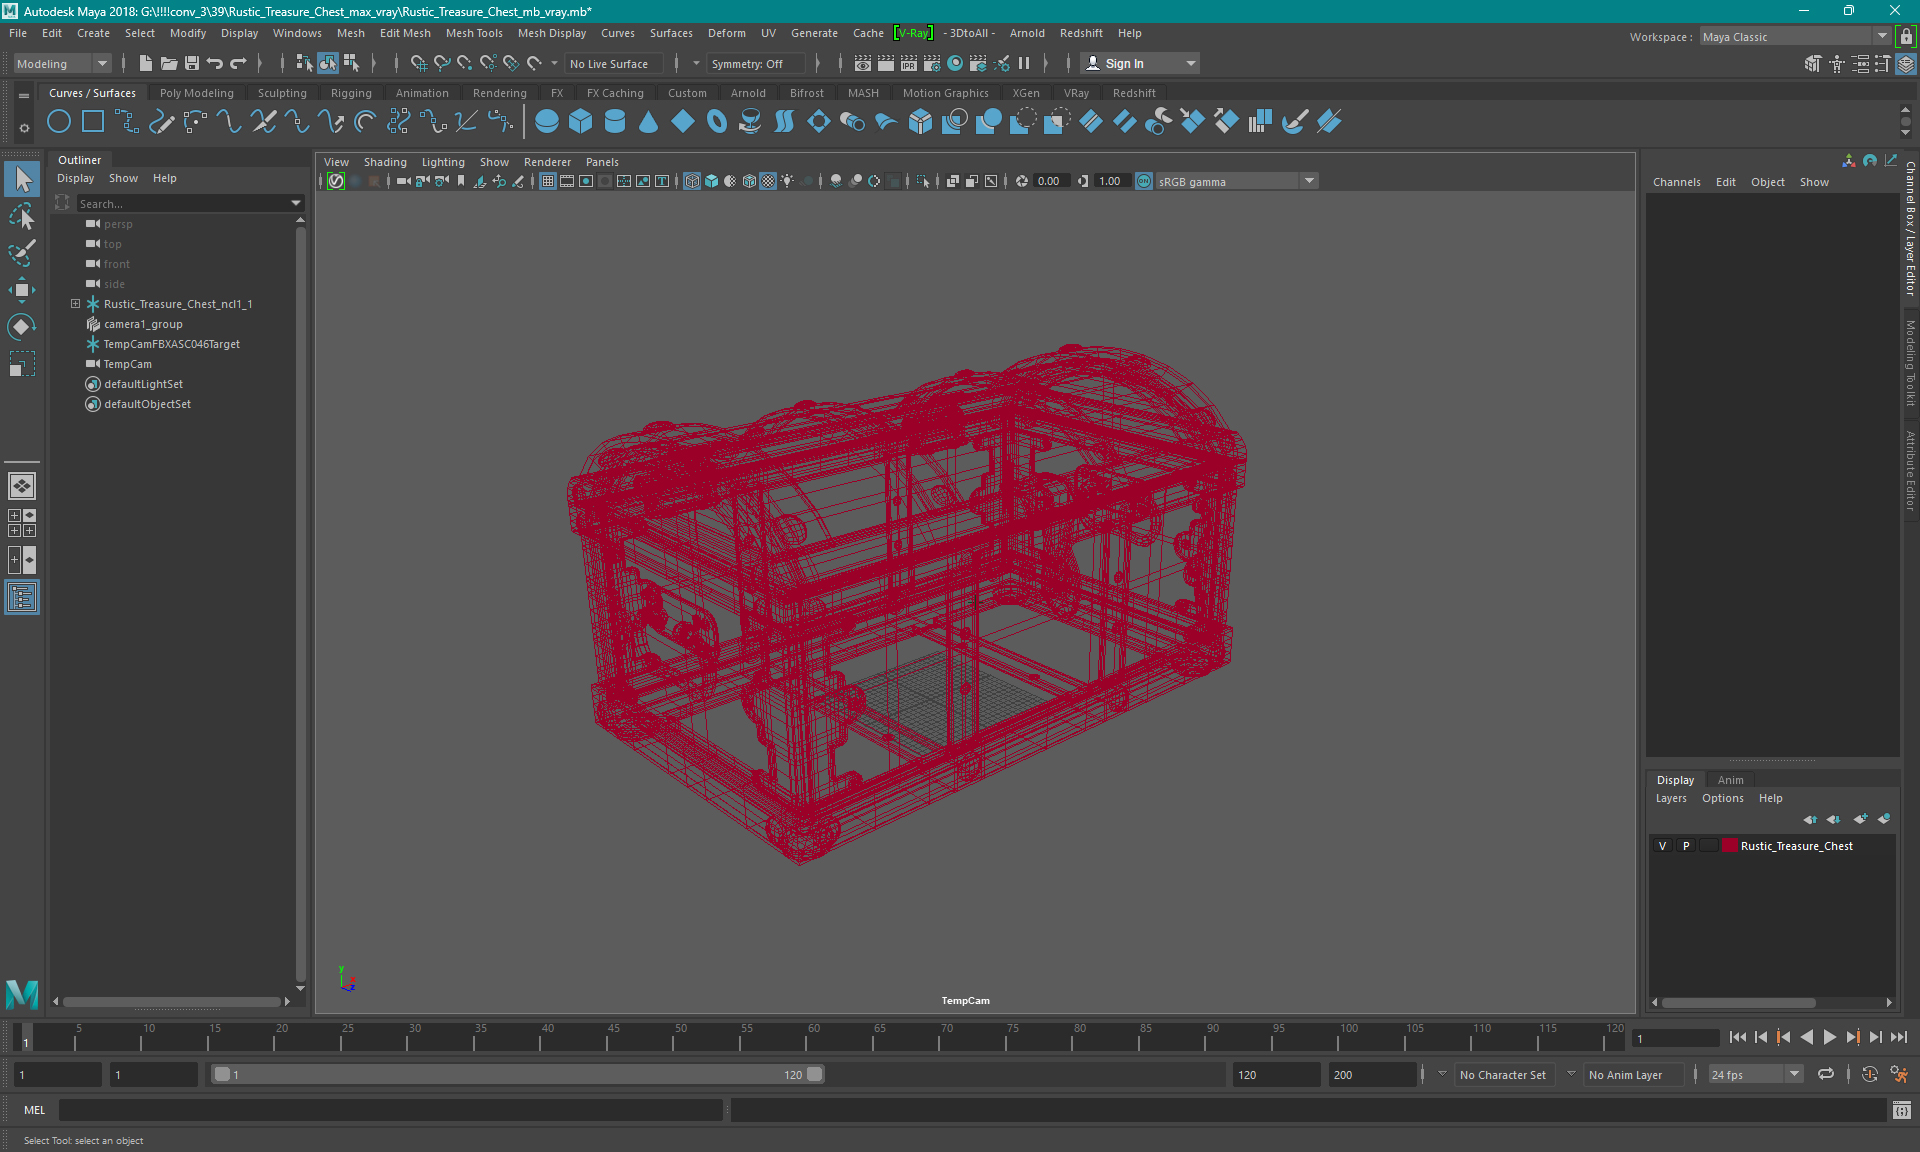Open the Outliner layout button

(22, 598)
